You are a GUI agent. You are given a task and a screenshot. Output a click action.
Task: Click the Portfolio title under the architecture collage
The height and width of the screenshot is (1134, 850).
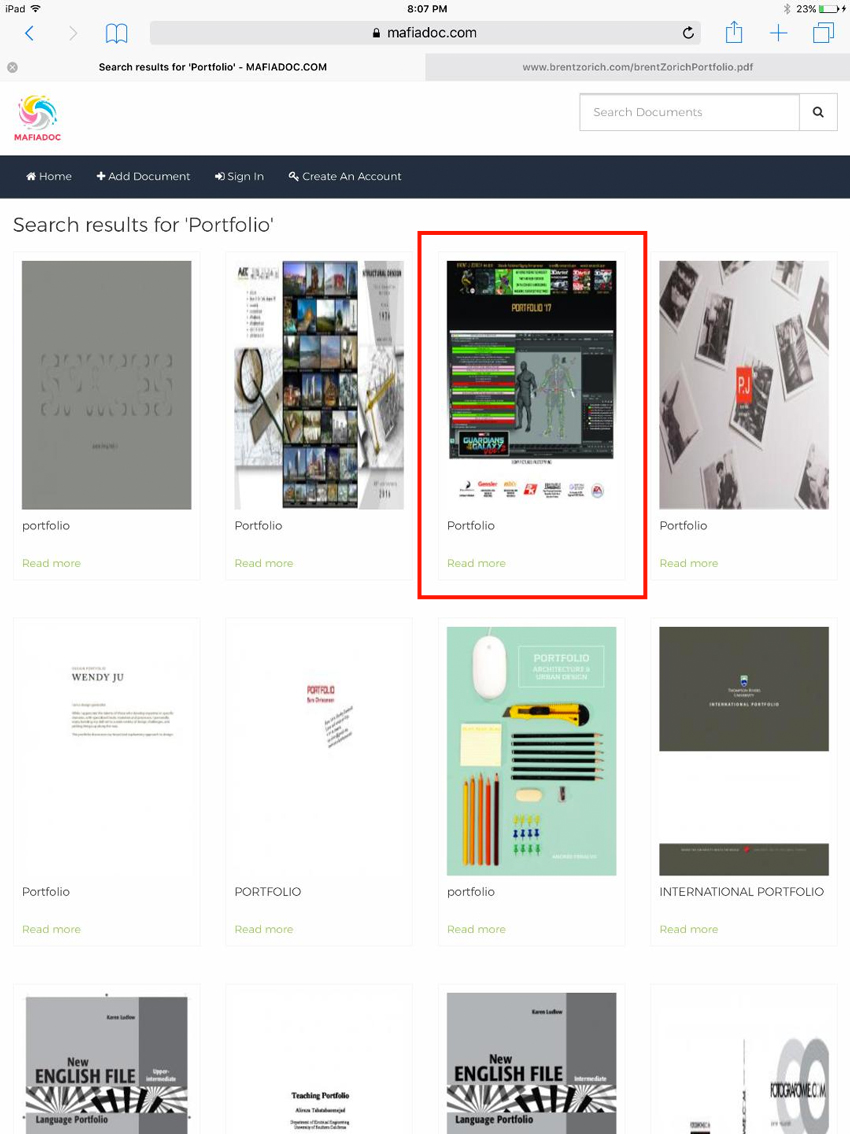(x=258, y=526)
